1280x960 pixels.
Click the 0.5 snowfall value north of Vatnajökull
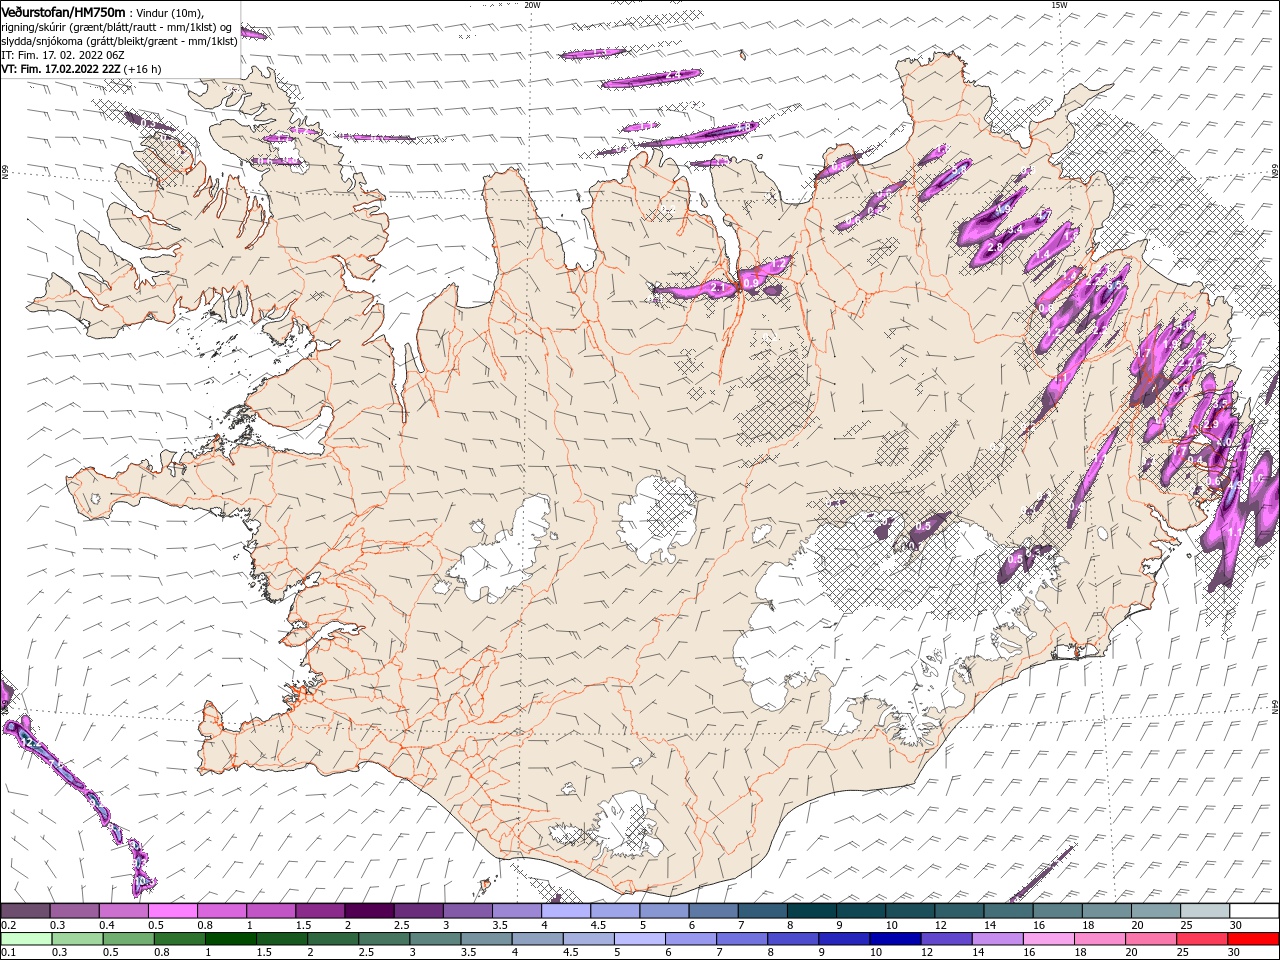coord(924,526)
